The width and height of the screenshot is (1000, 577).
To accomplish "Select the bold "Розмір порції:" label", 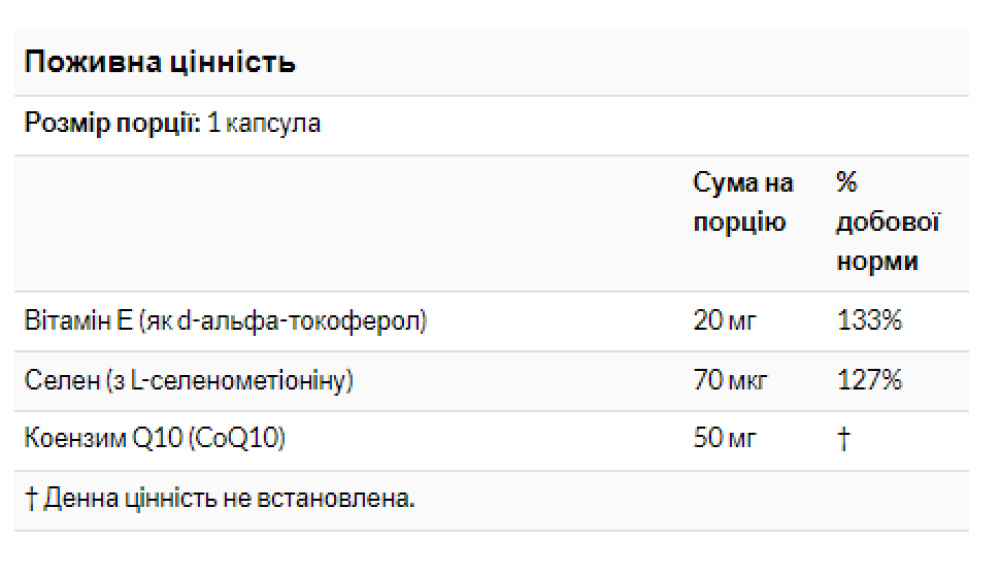I will [x=112, y=124].
